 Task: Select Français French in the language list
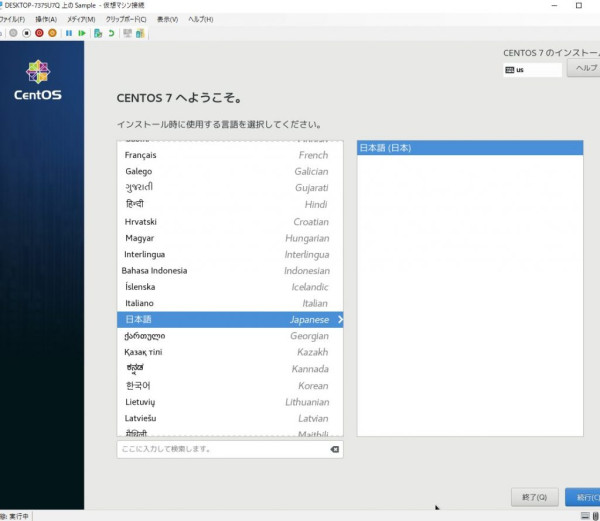pos(226,155)
